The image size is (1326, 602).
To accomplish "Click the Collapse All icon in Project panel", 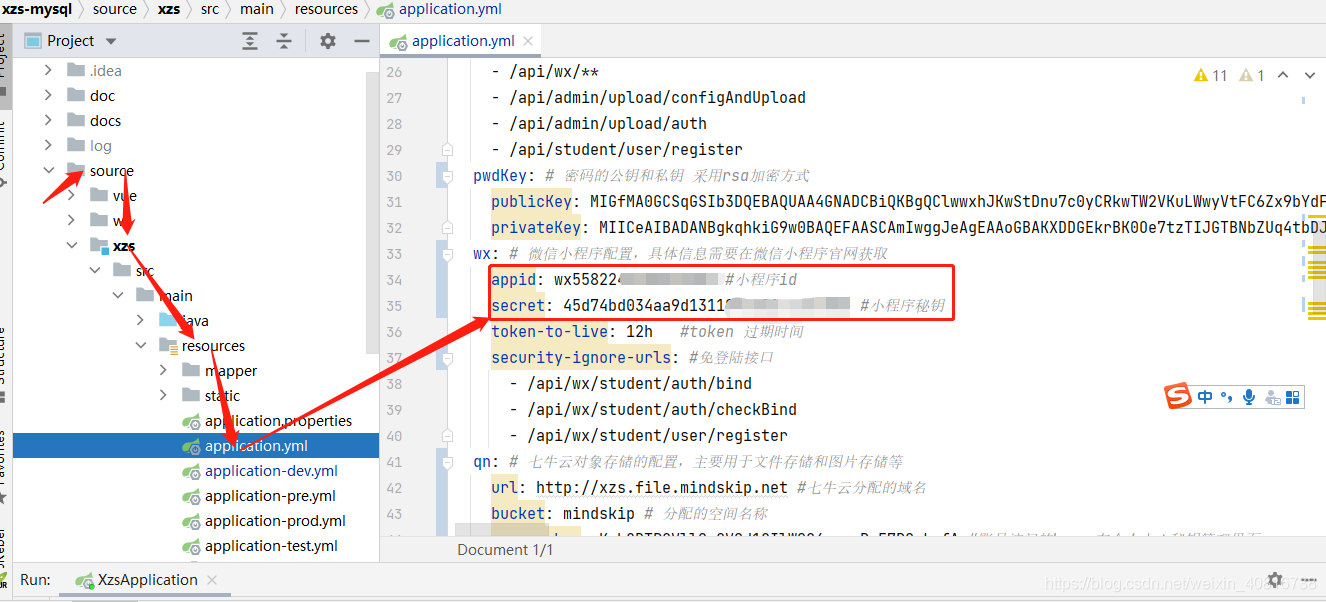I will 284,41.
